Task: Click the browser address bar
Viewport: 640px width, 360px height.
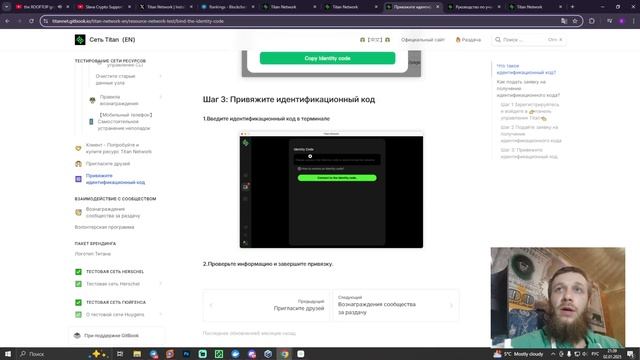Action: pos(302,21)
